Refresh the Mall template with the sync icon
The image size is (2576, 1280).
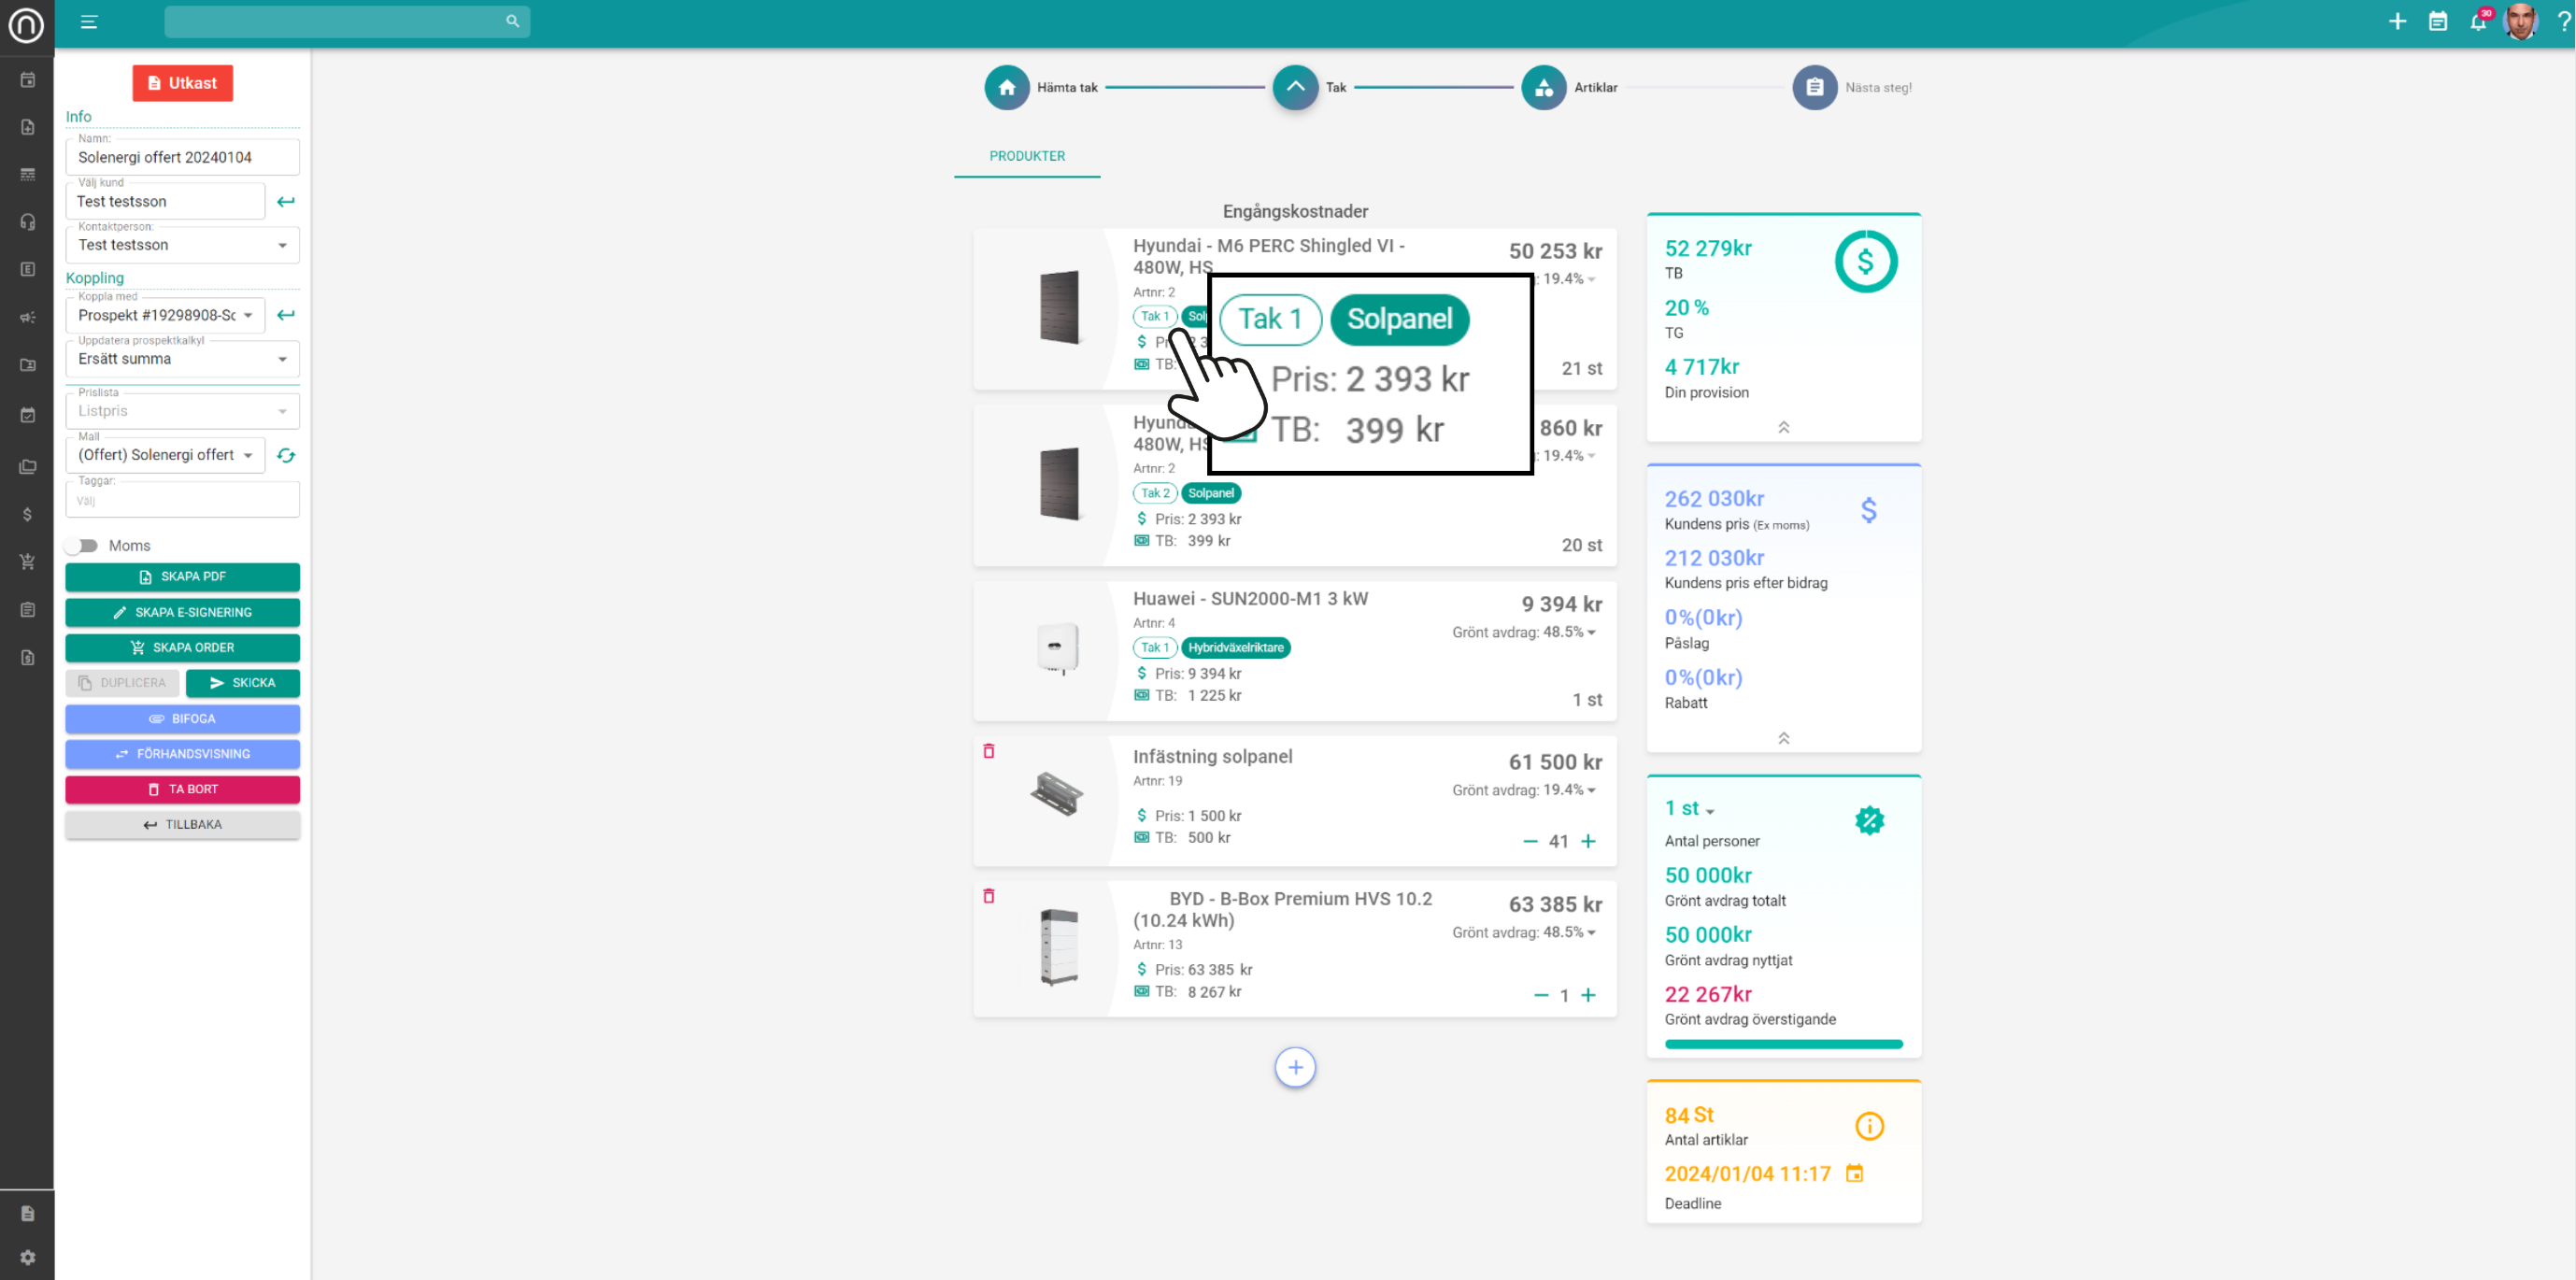click(286, 455)
